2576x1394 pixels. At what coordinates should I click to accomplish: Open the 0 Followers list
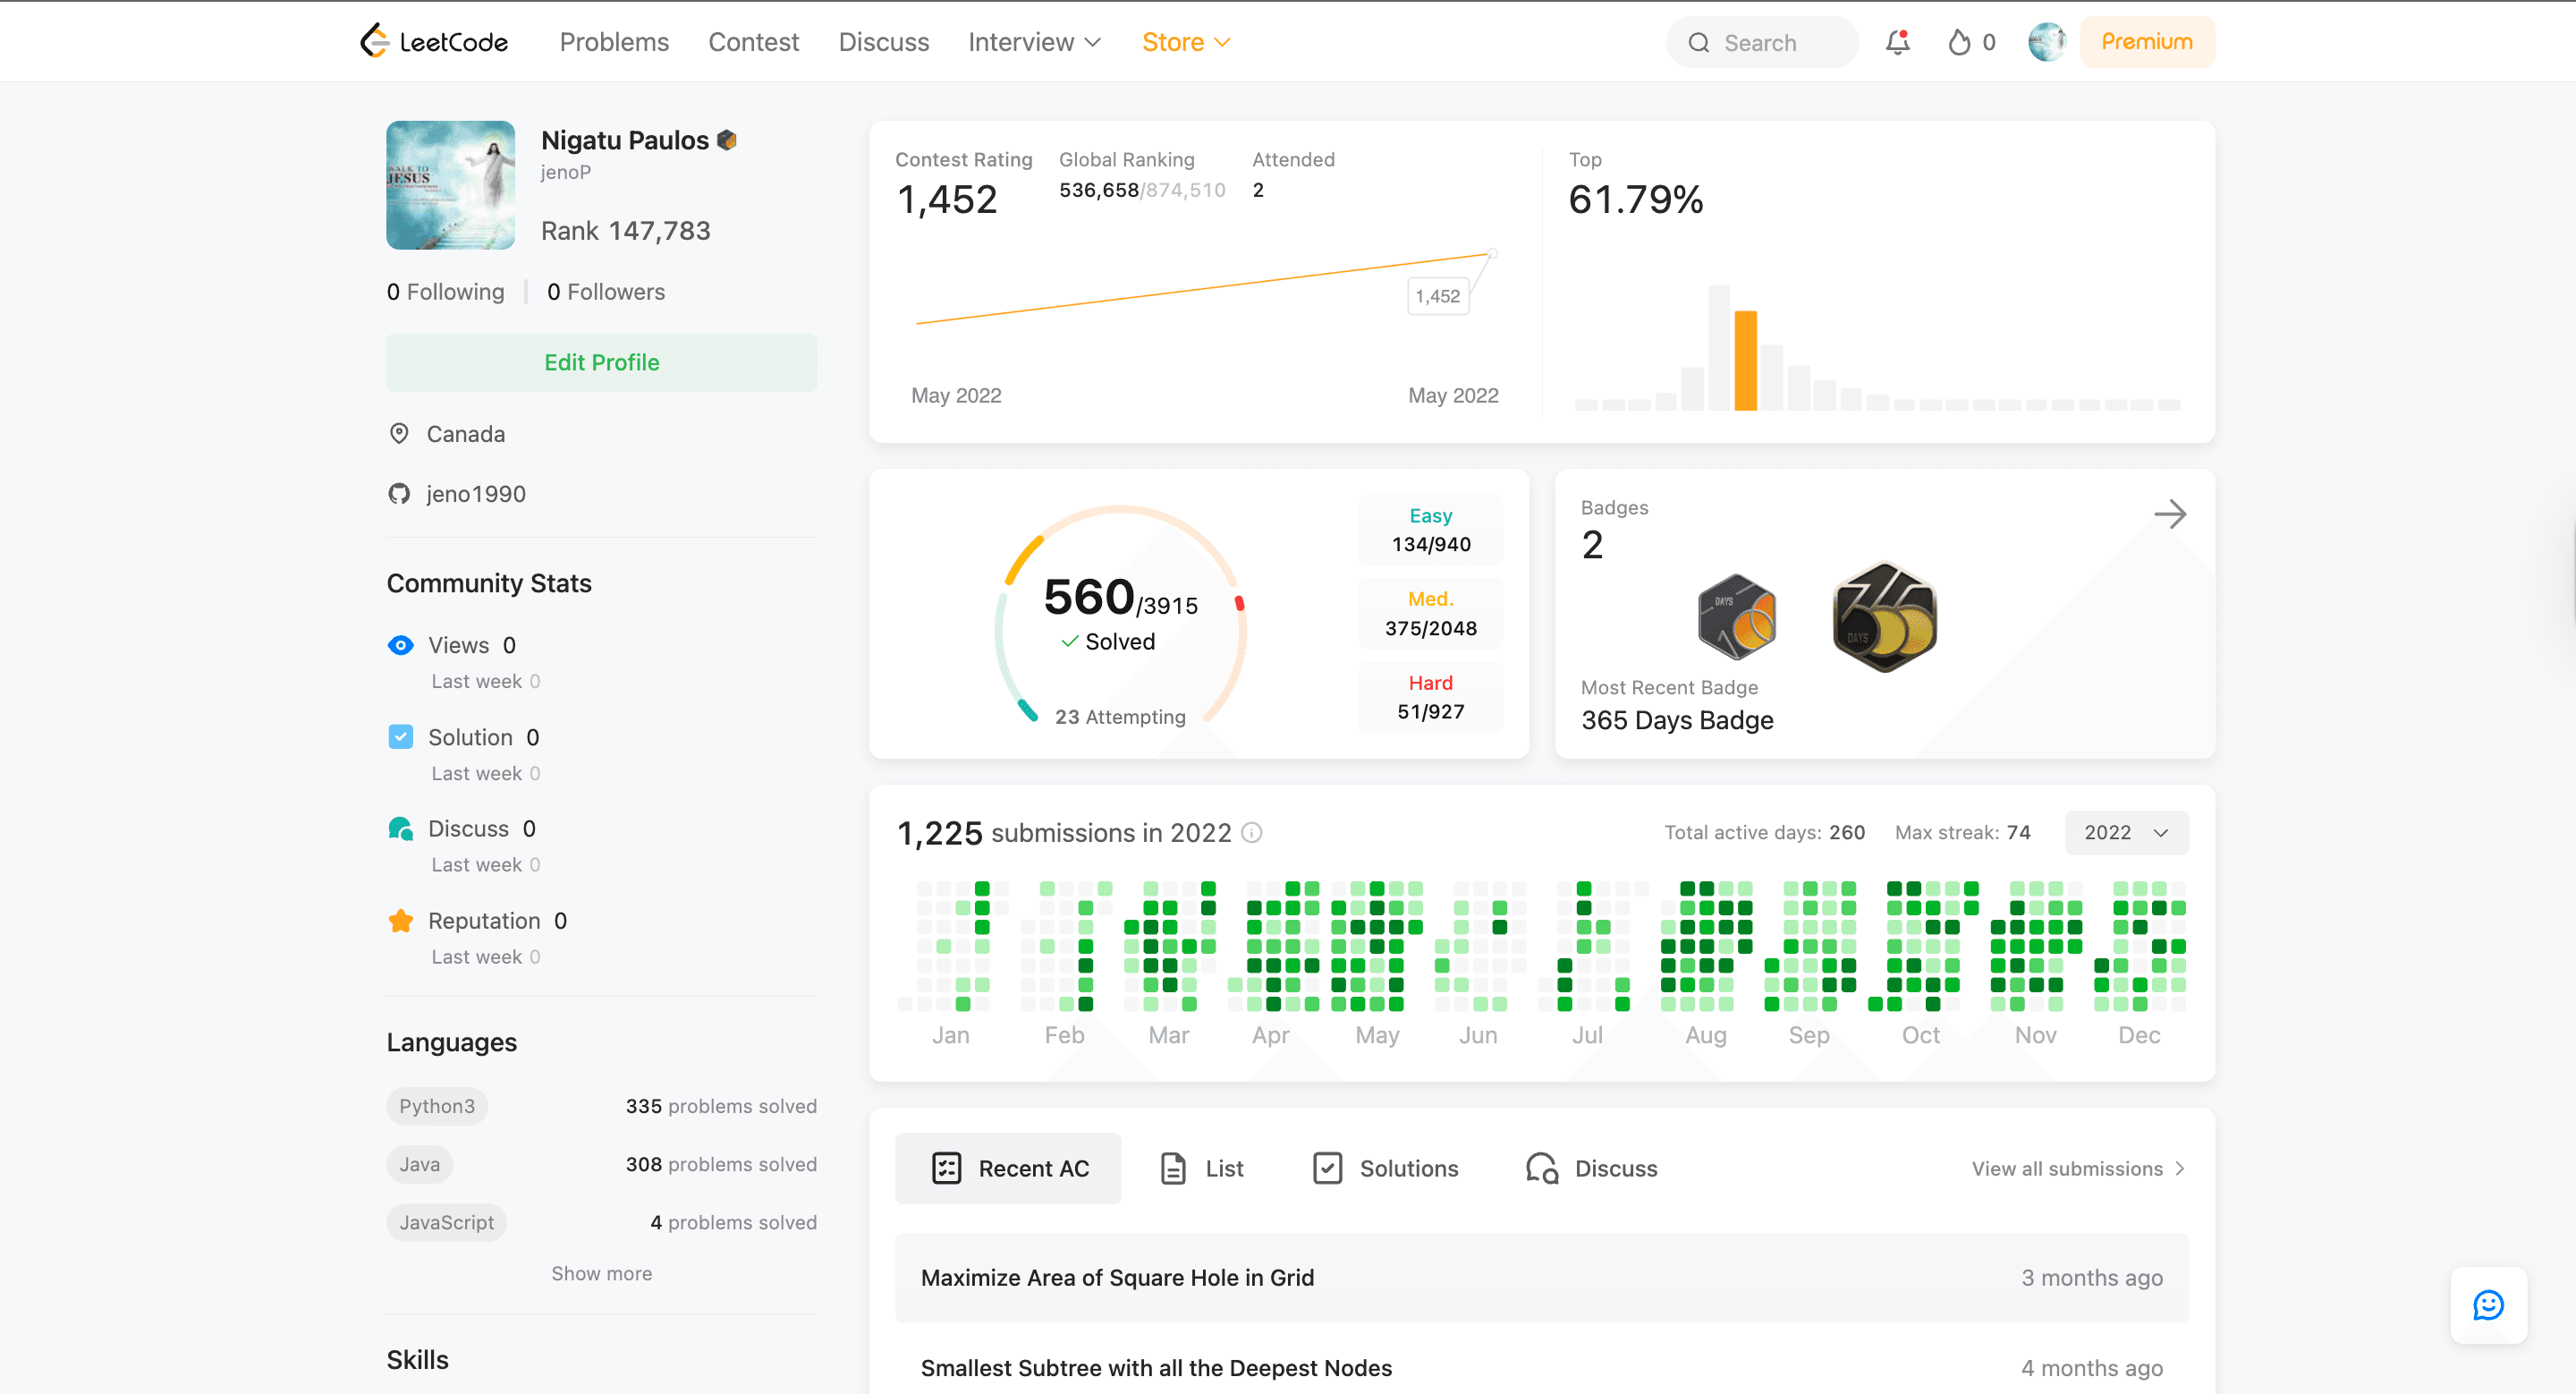[x=606, y=292]
